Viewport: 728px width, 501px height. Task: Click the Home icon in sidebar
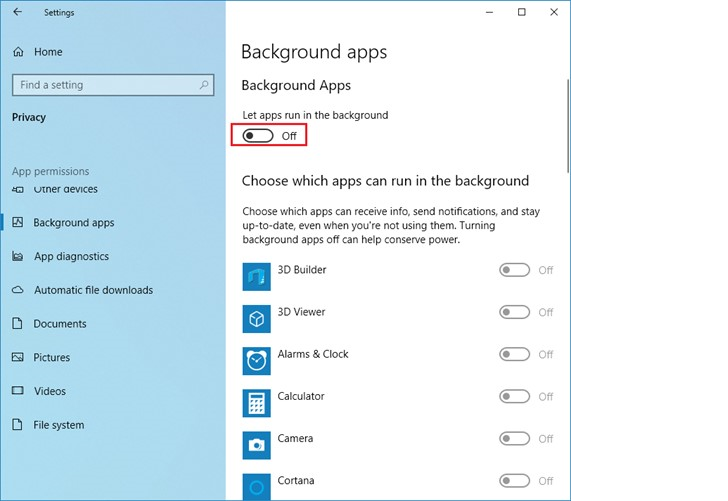coord(18,52)
